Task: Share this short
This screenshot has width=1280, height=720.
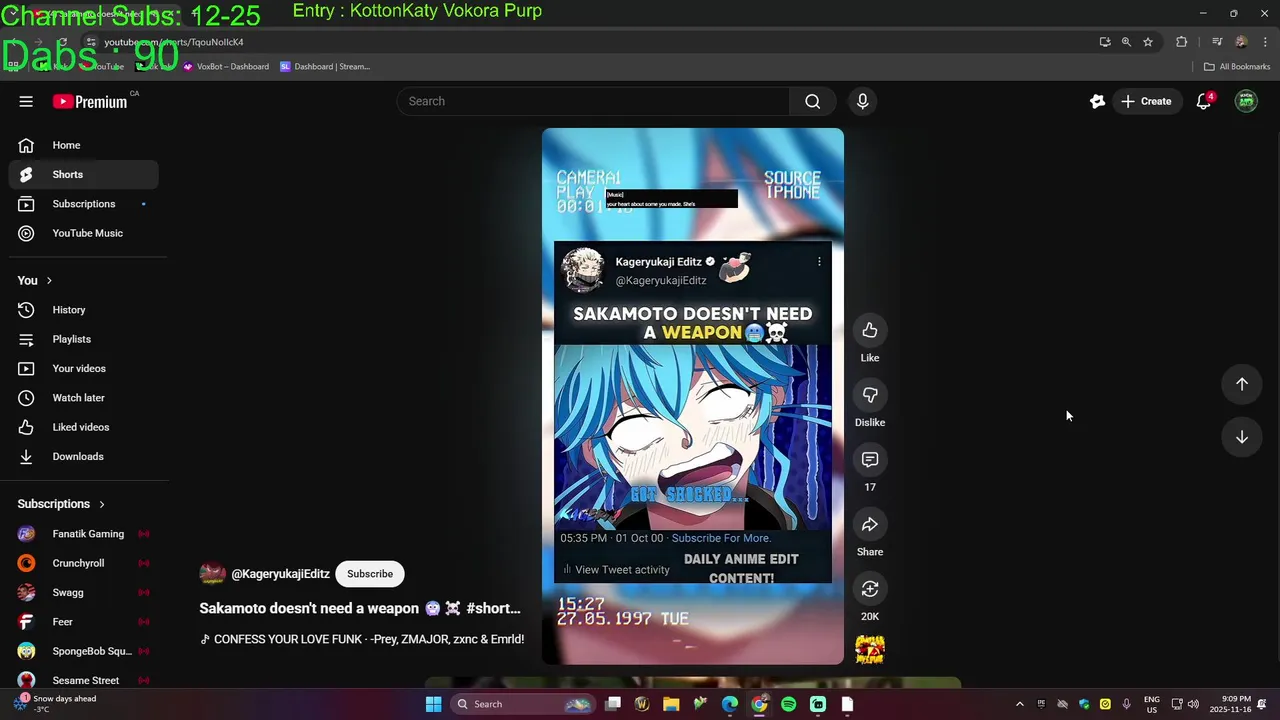Action: tap(870, 525)
